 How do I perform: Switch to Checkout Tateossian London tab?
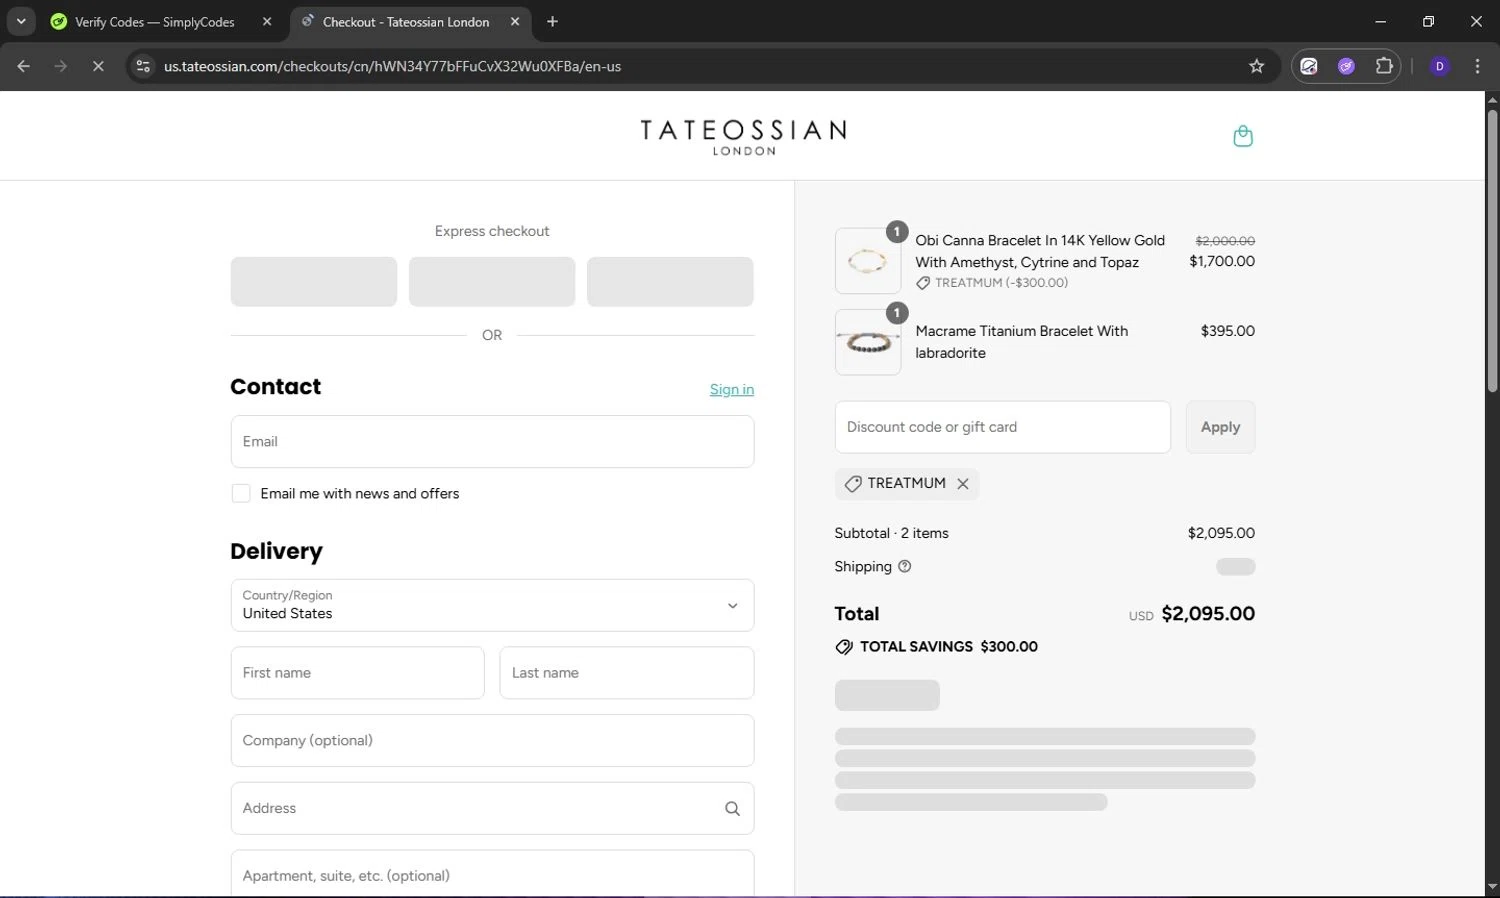tap(405, 21)
